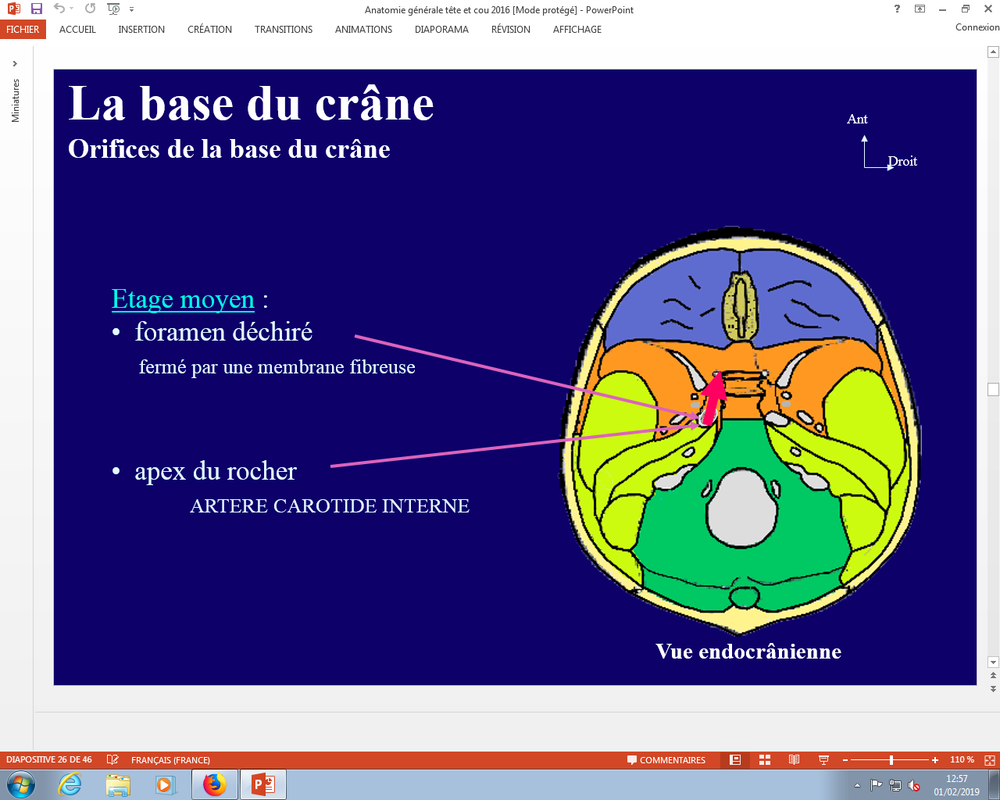Open the FICHIER tab
Image resolution: width=1000 pixels, height=800 pixels.
(23, 29)
